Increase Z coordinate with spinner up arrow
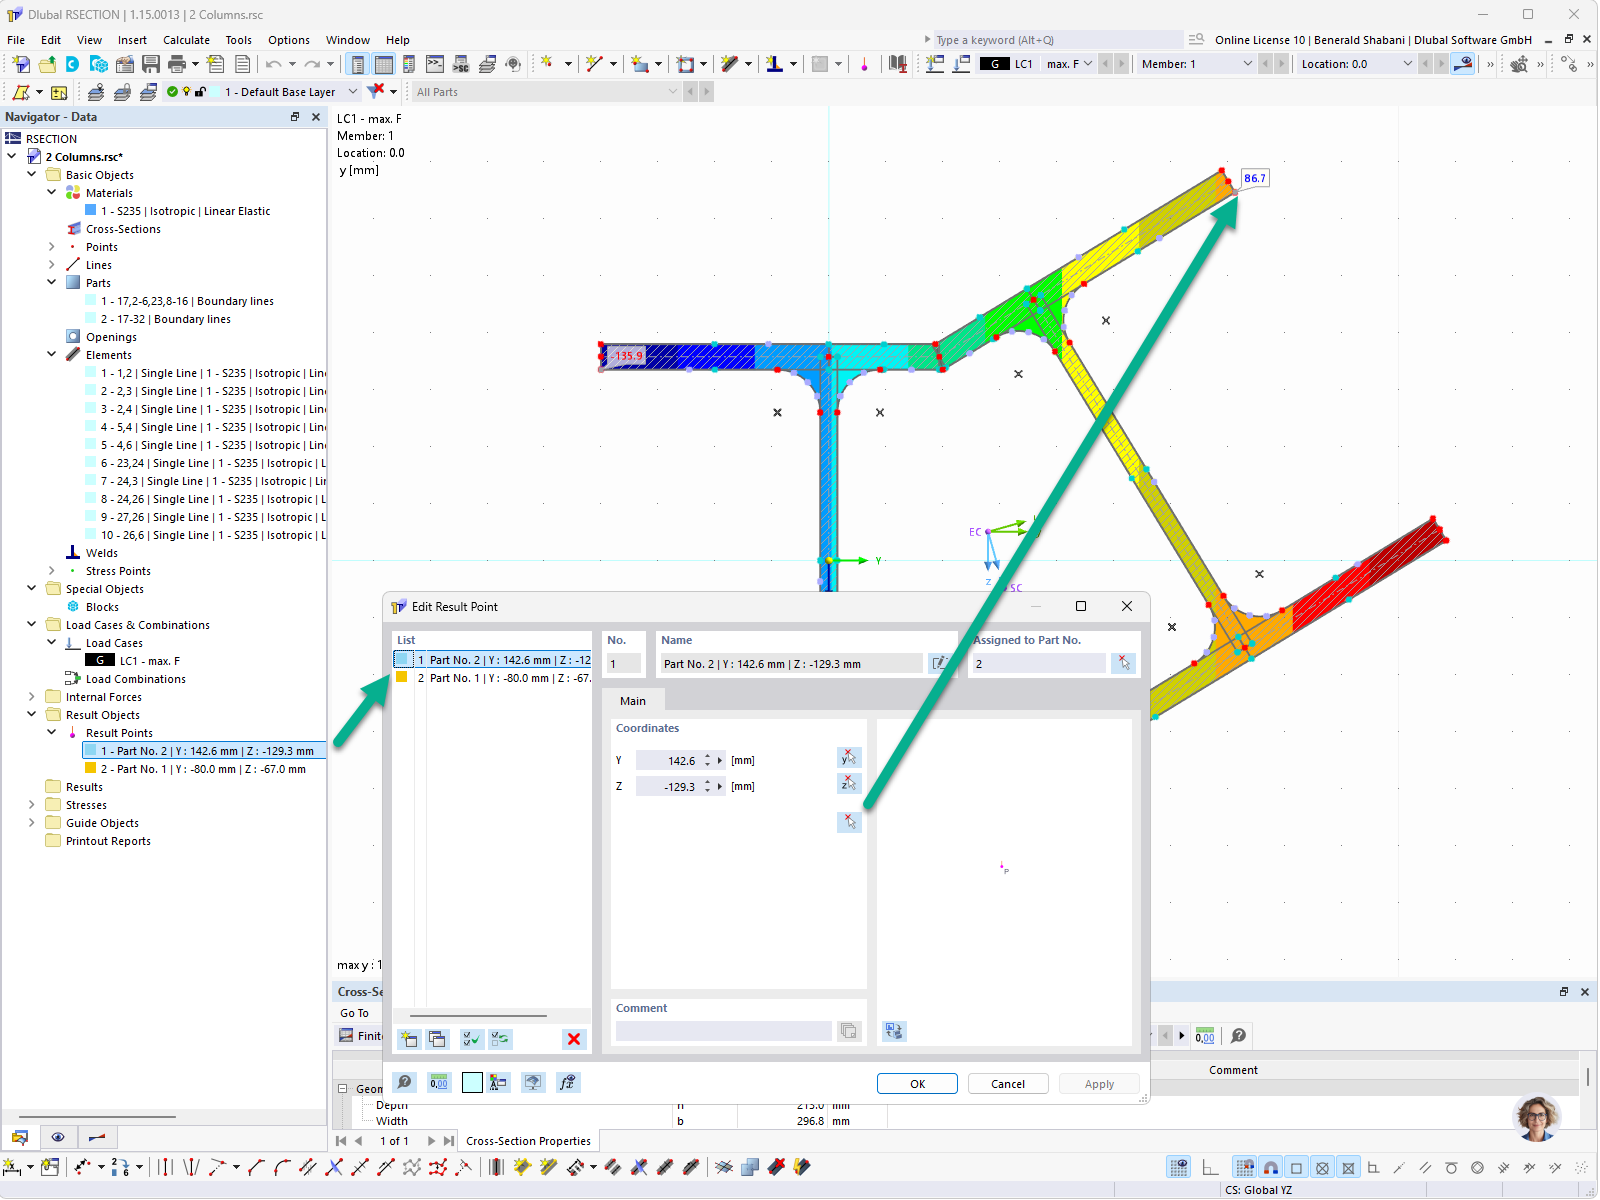1600x1200 pixels. click(x=707, y=782)
